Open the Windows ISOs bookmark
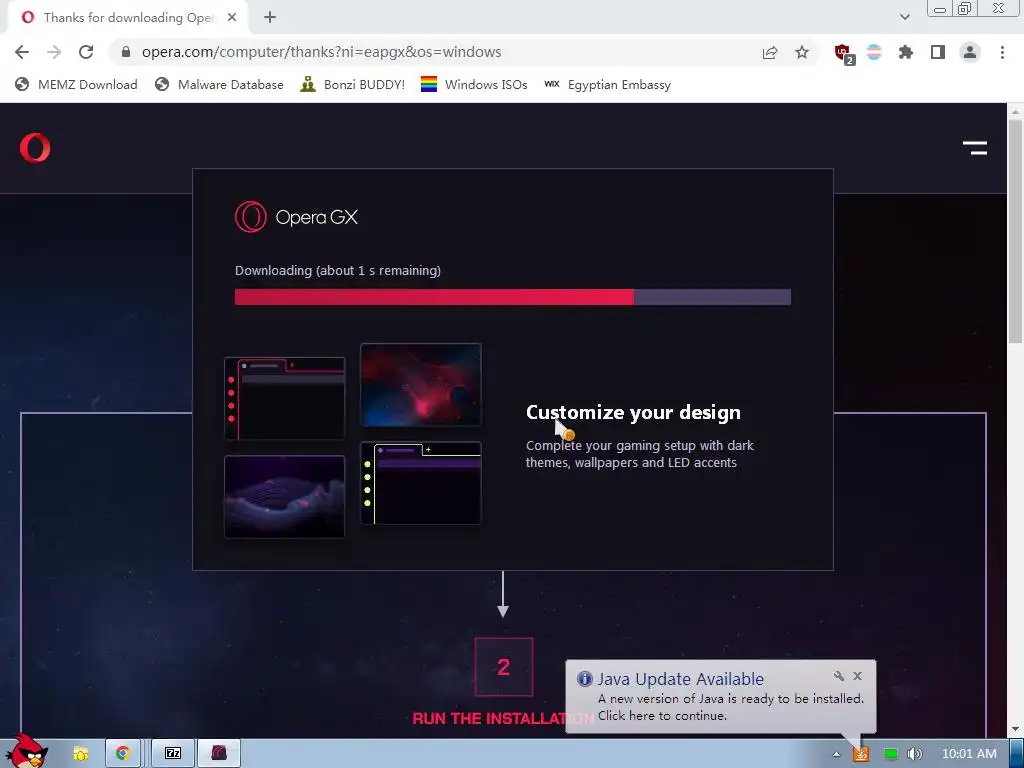The width and height of the screenshot is (1024, 768). (x=474, y=84)
